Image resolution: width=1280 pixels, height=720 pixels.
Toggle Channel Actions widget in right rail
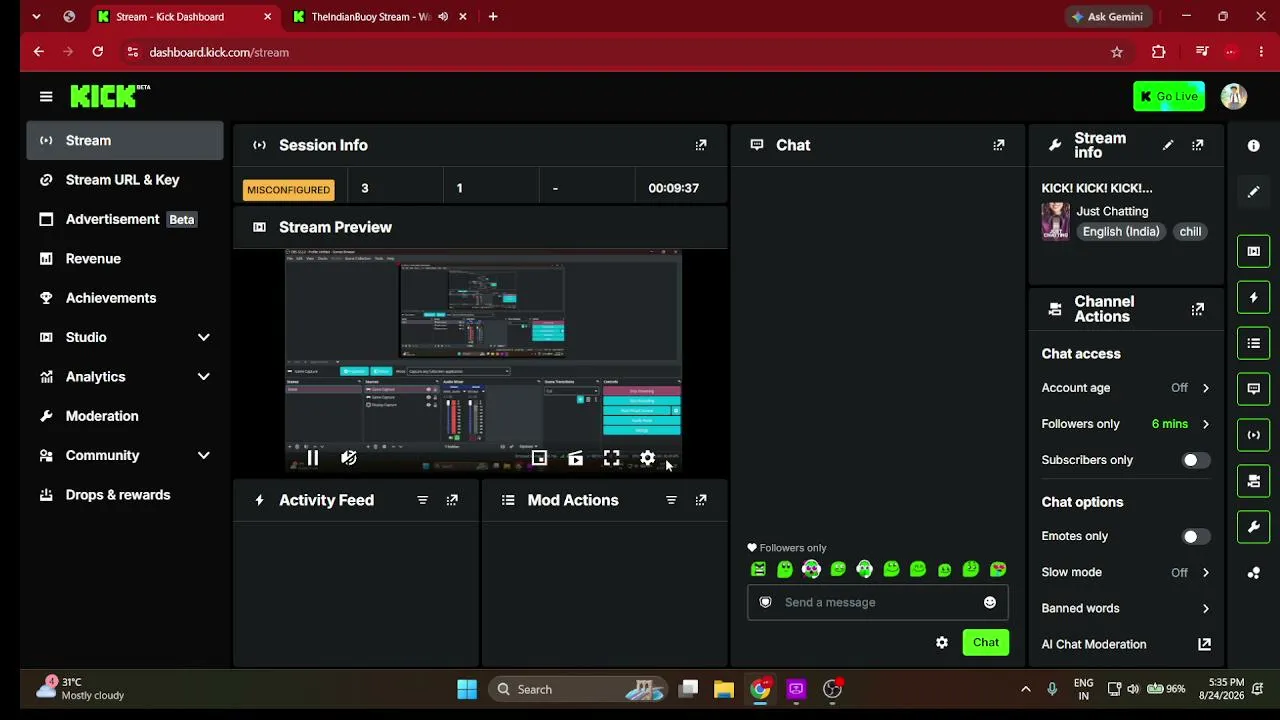point(1254,481)
